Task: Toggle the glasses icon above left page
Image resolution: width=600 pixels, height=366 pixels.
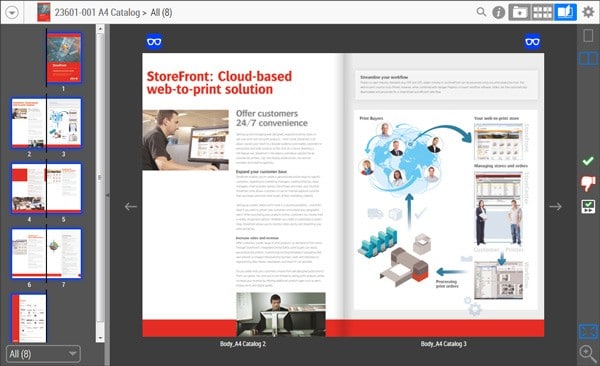Action: 154,41
